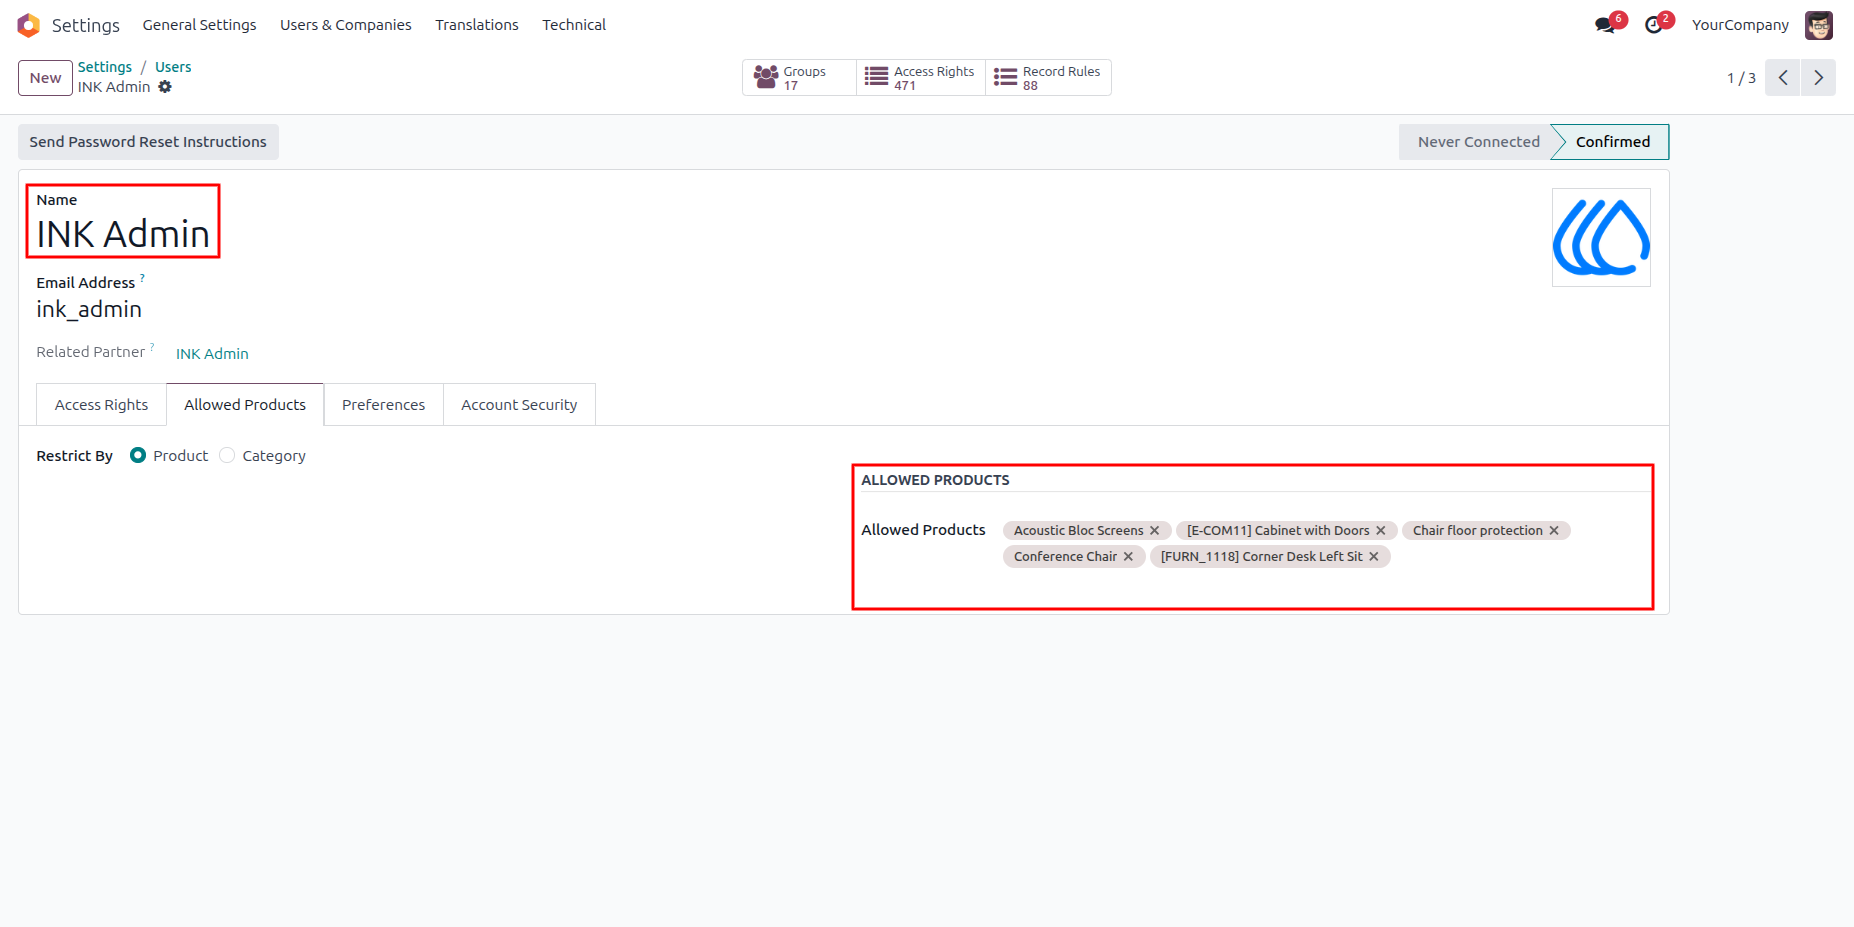Screen dimensions: 1854x927
Task: Click Users breadcrumb link
Action: point(173,67)
